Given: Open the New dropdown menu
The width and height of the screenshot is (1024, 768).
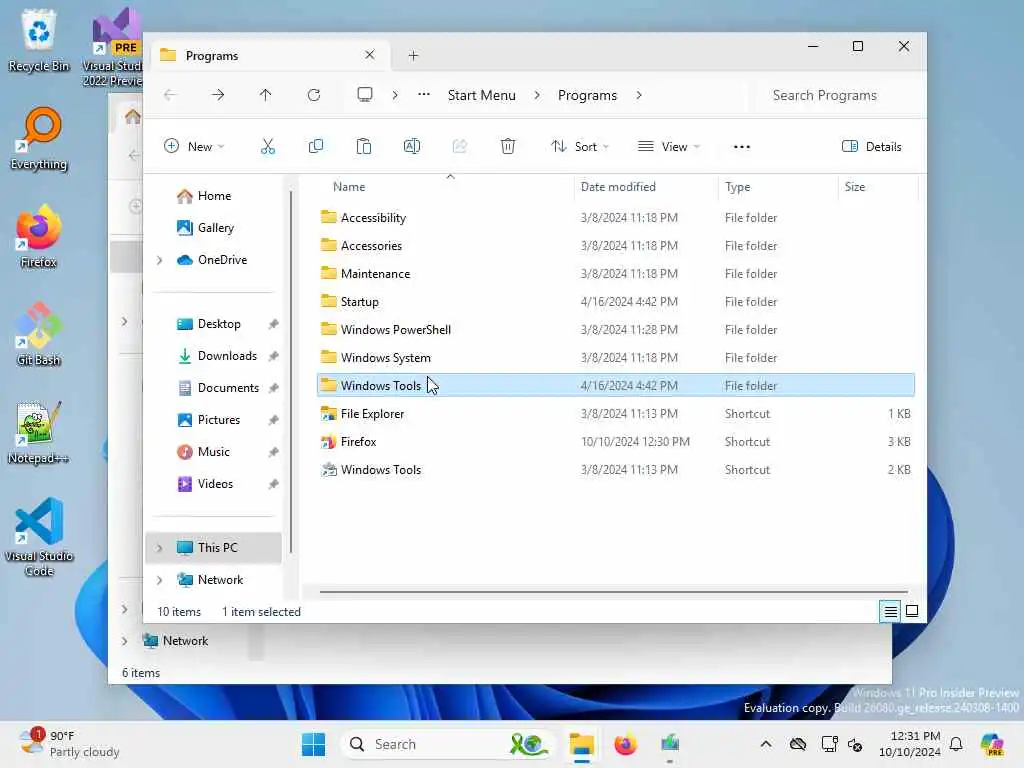Looking at the screenshot, I should (x=194, y=146).
